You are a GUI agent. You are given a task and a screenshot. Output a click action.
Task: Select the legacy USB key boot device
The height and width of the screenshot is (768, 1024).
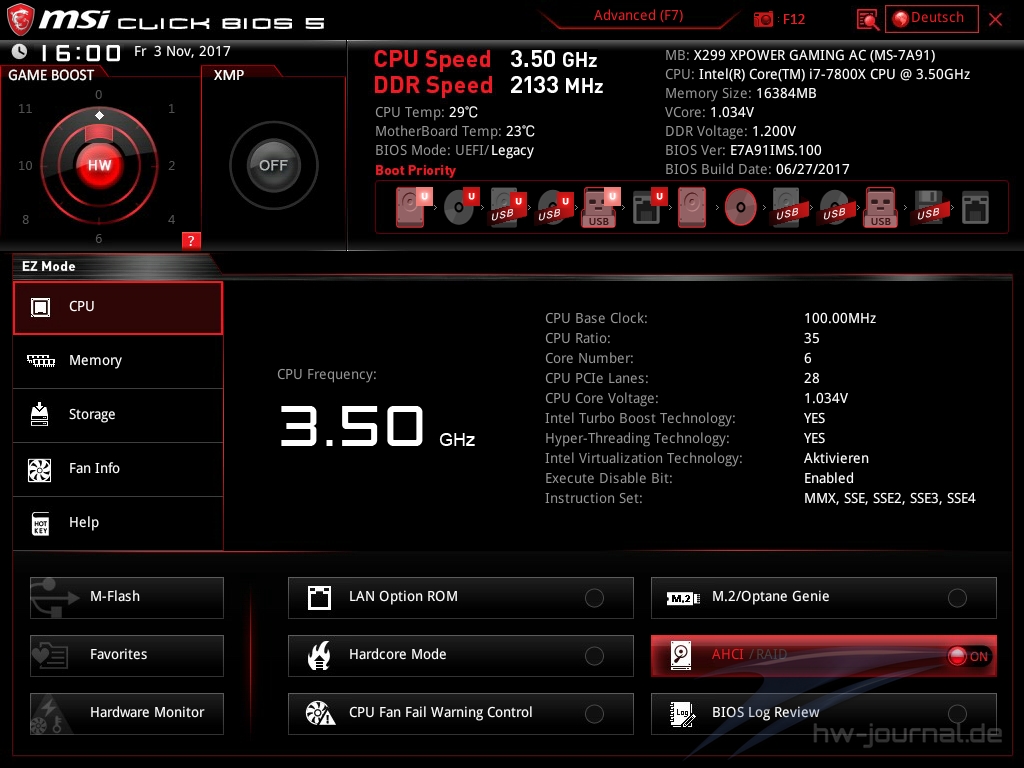click(880, 207)
